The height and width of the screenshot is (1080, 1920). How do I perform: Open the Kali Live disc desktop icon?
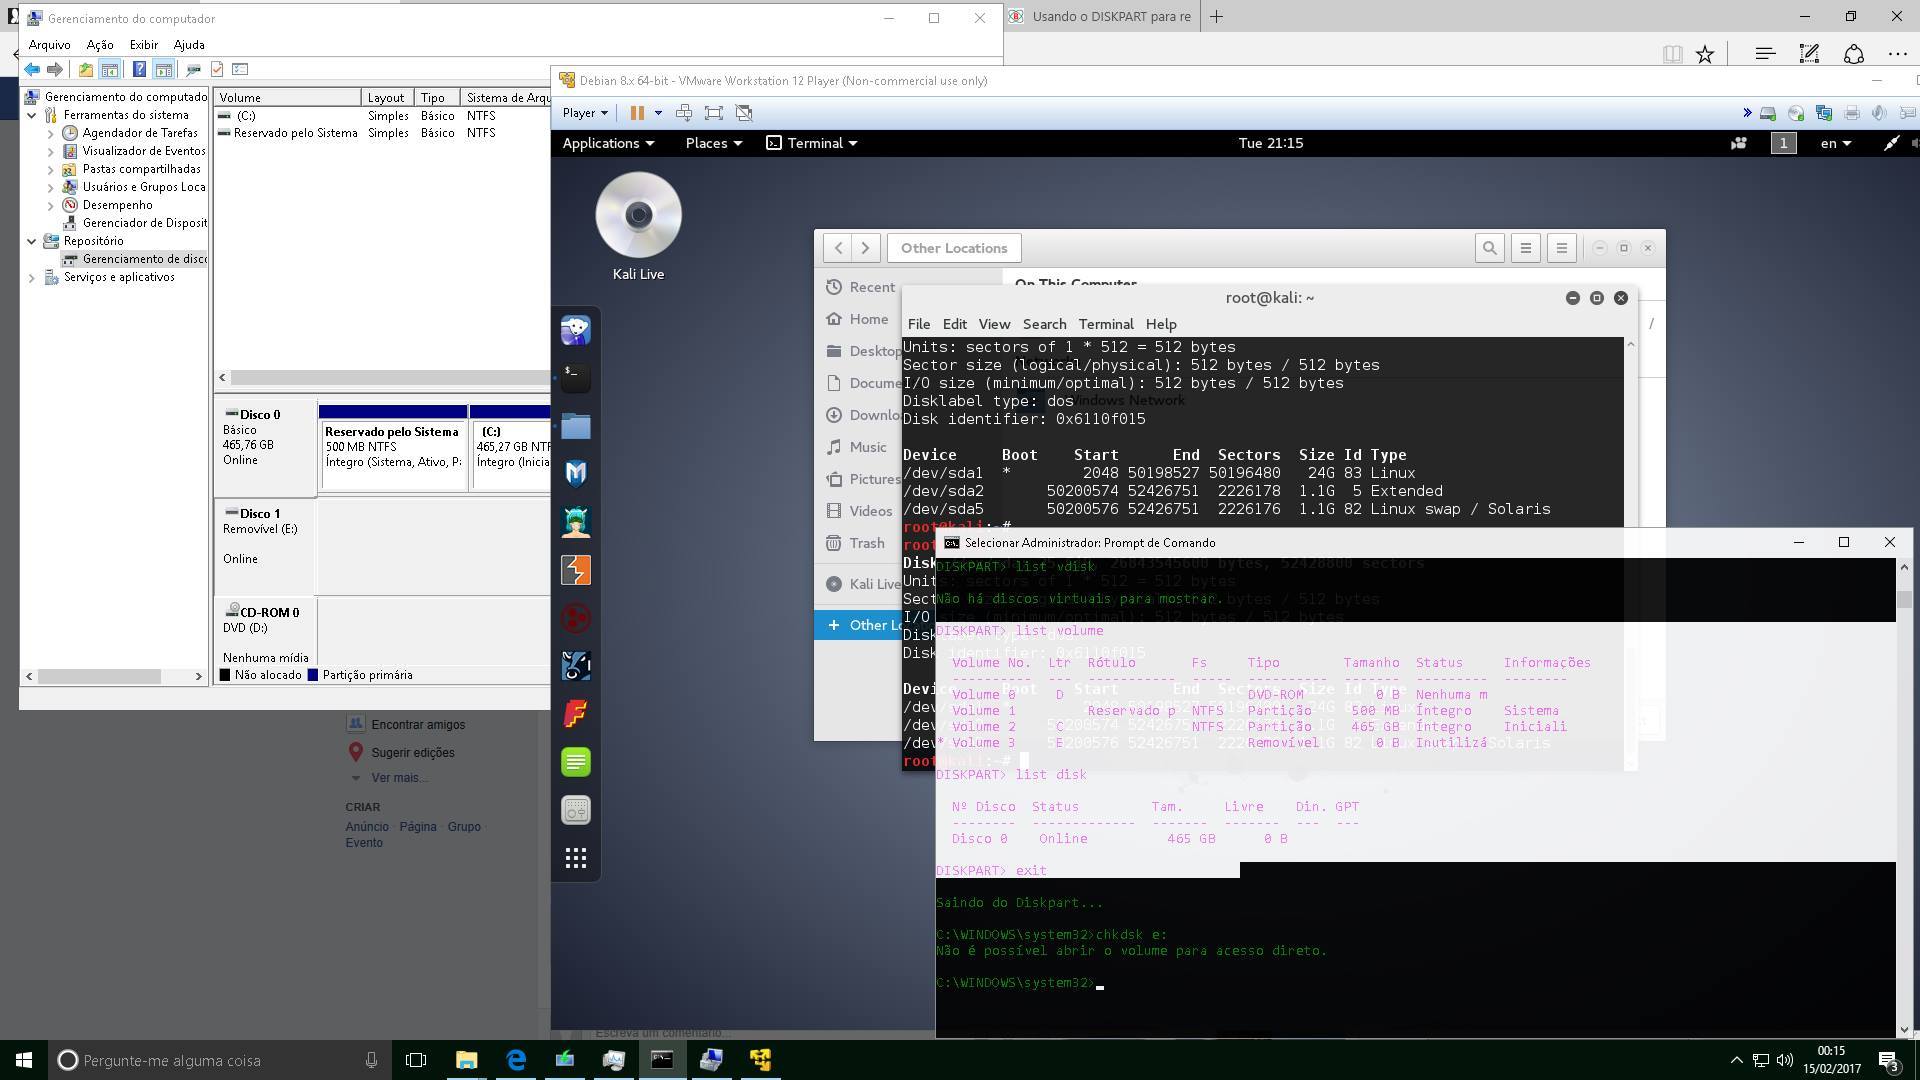click(638, 227)
